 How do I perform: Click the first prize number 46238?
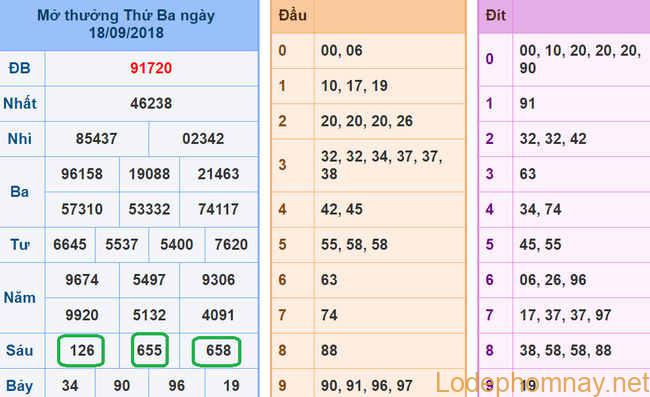pyautogui.click(x=151, y=103)
